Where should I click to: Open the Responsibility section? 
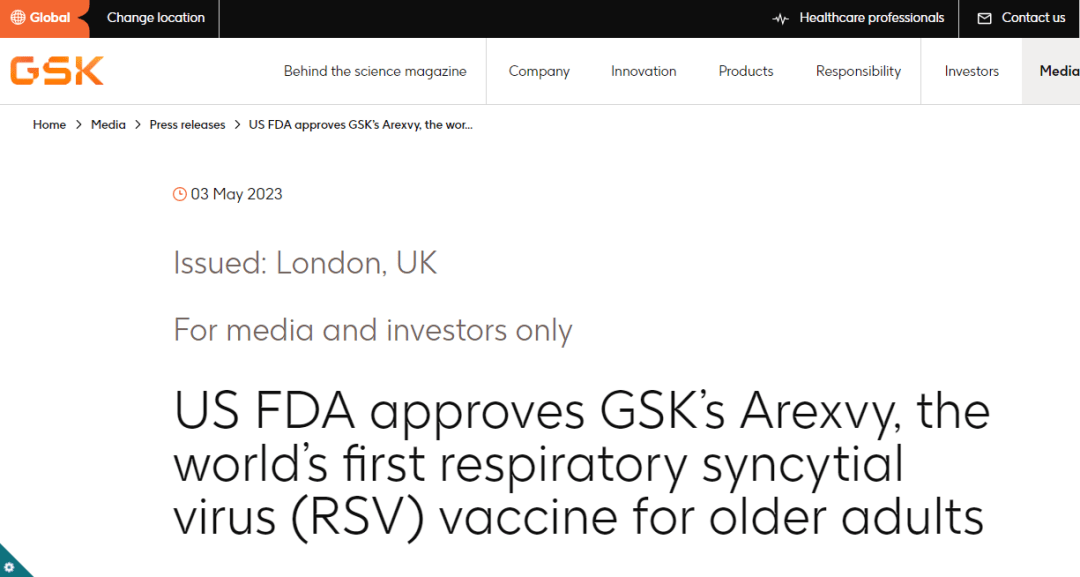[x=858, y=71]
